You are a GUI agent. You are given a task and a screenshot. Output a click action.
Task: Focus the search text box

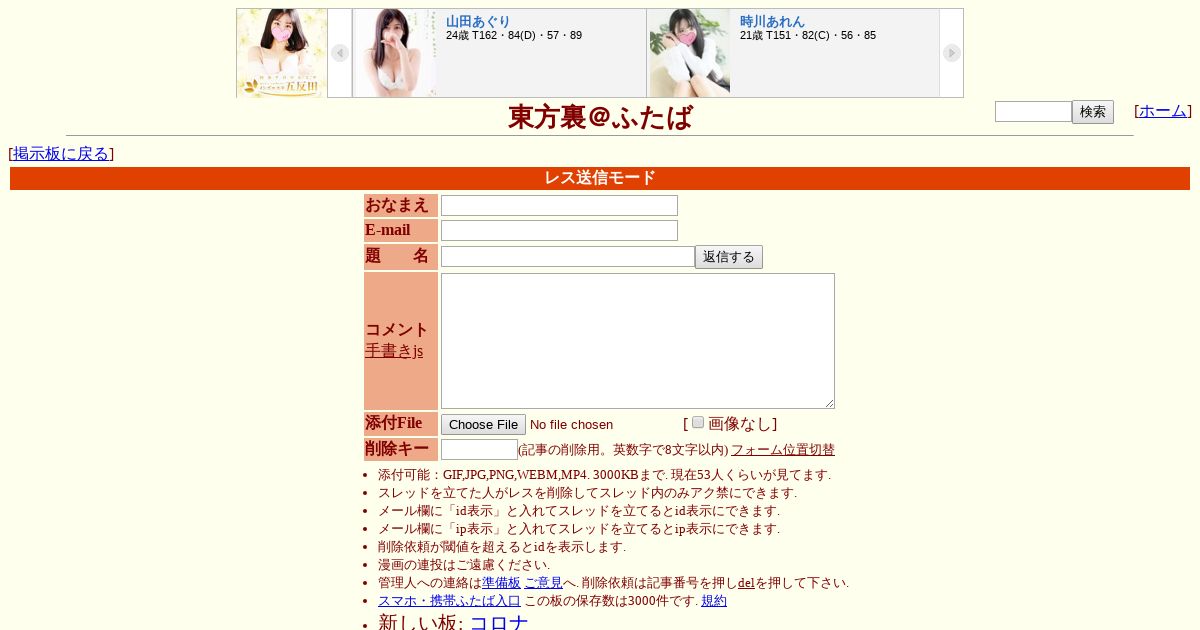[x=1033, y=112]
